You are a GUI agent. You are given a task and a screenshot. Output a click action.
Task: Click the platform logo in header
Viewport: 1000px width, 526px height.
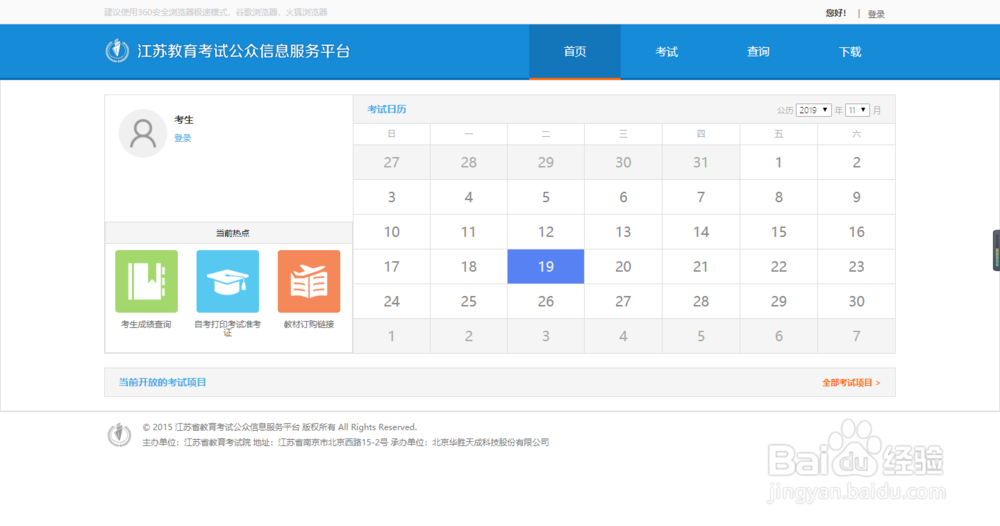pos(117,50)
